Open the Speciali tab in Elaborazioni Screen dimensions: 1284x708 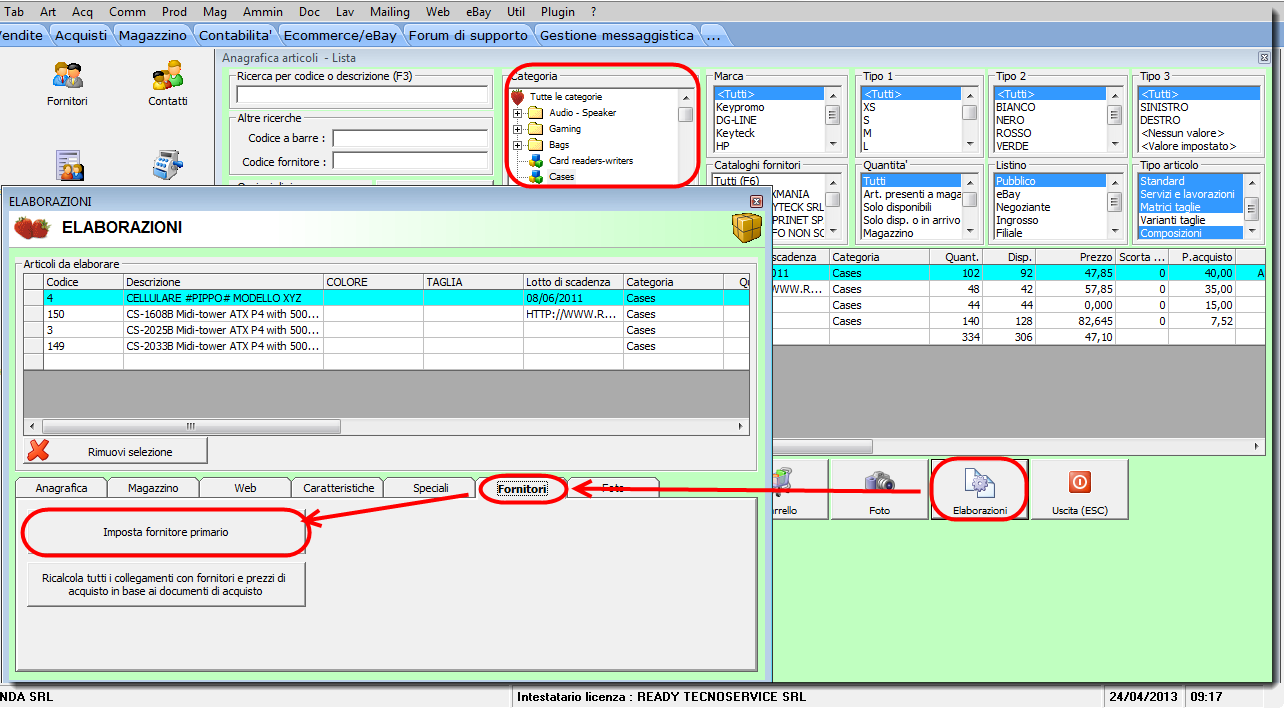tap(430, 488)
